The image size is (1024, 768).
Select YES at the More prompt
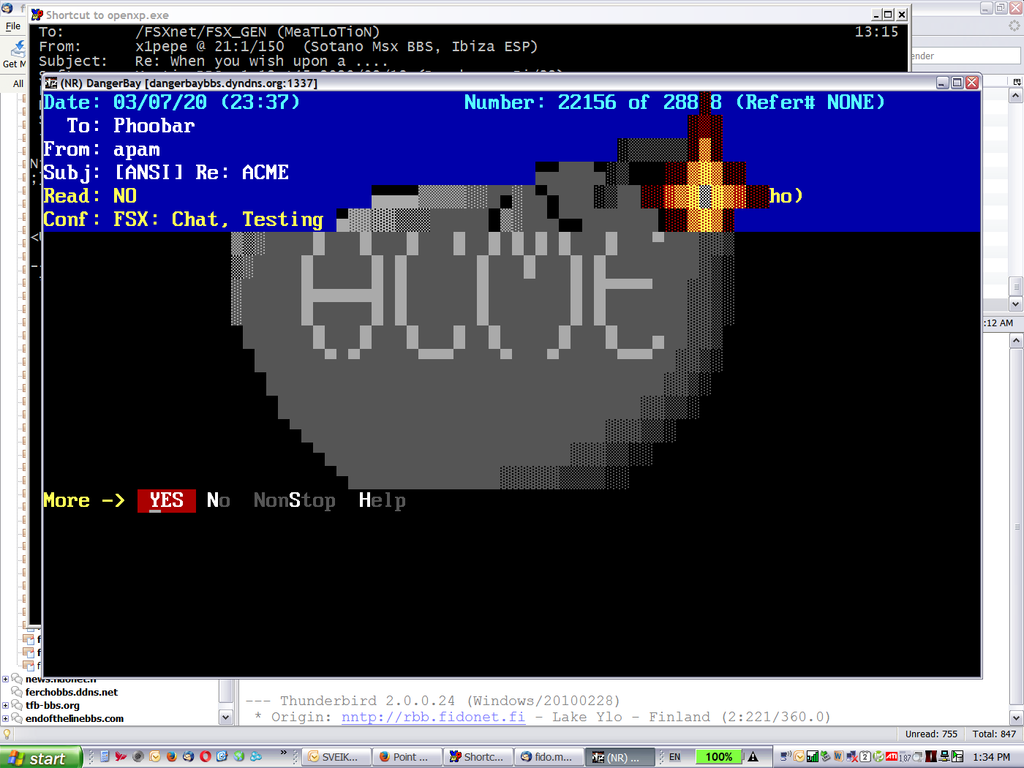click(167, 500)
